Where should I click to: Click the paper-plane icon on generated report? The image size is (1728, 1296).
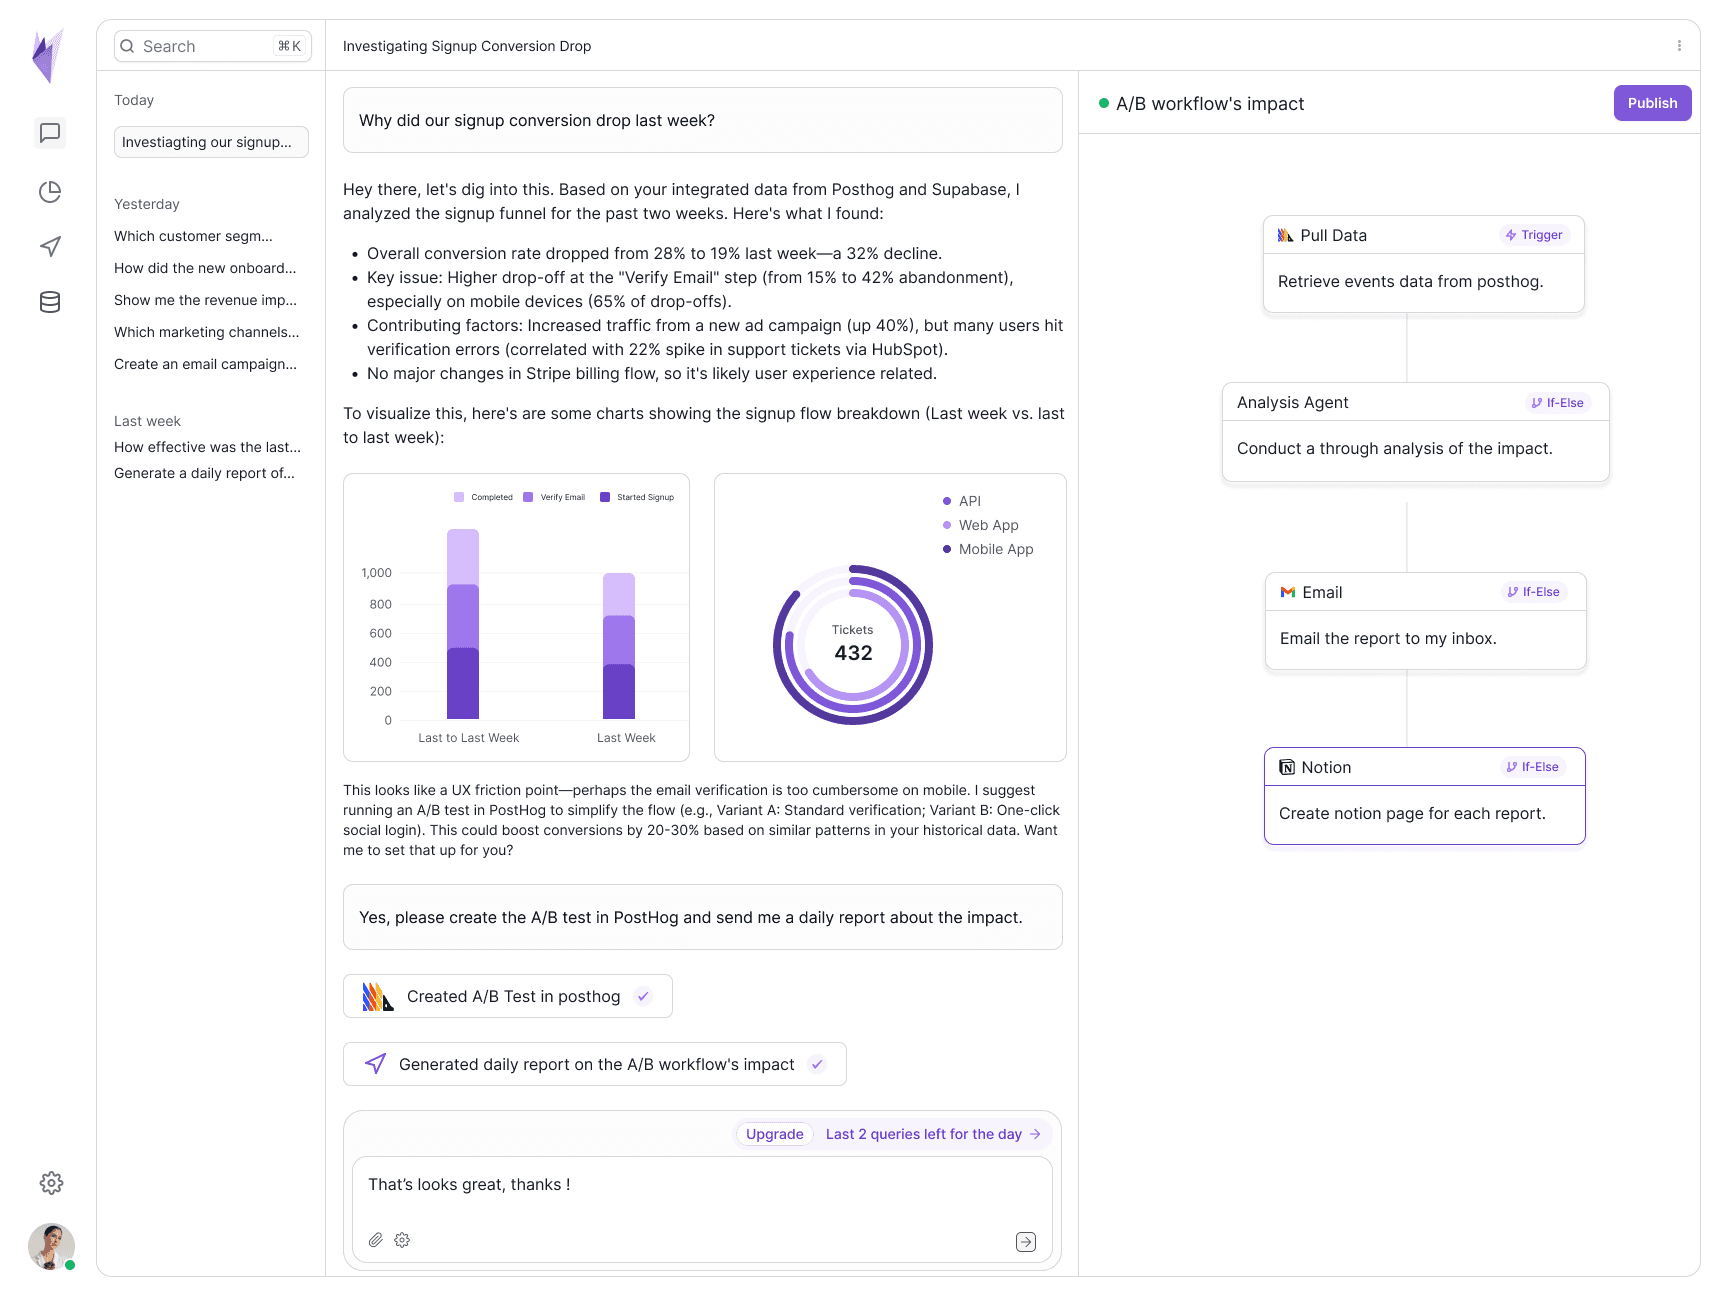[376, 1064]
